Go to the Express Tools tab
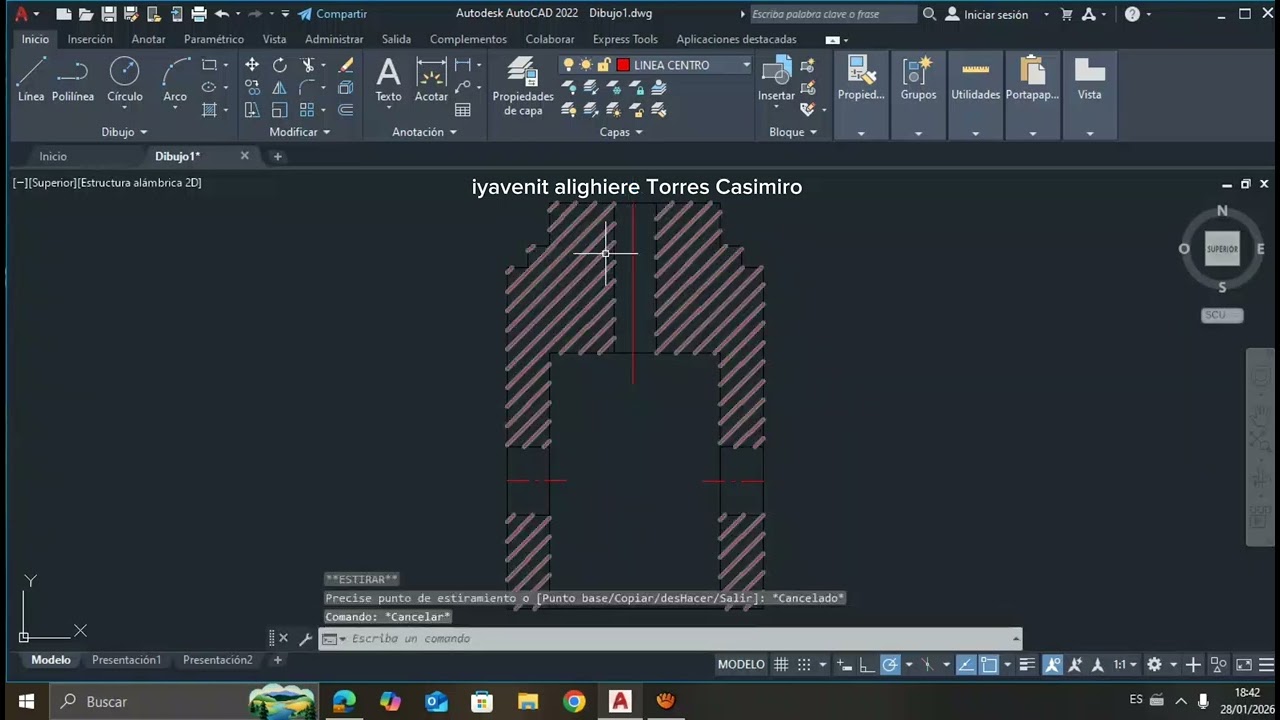 [625, 39]
